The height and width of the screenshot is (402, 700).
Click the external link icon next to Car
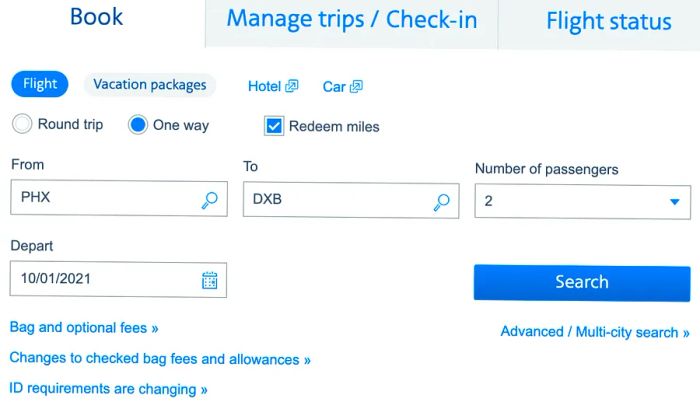pos(356,86)
